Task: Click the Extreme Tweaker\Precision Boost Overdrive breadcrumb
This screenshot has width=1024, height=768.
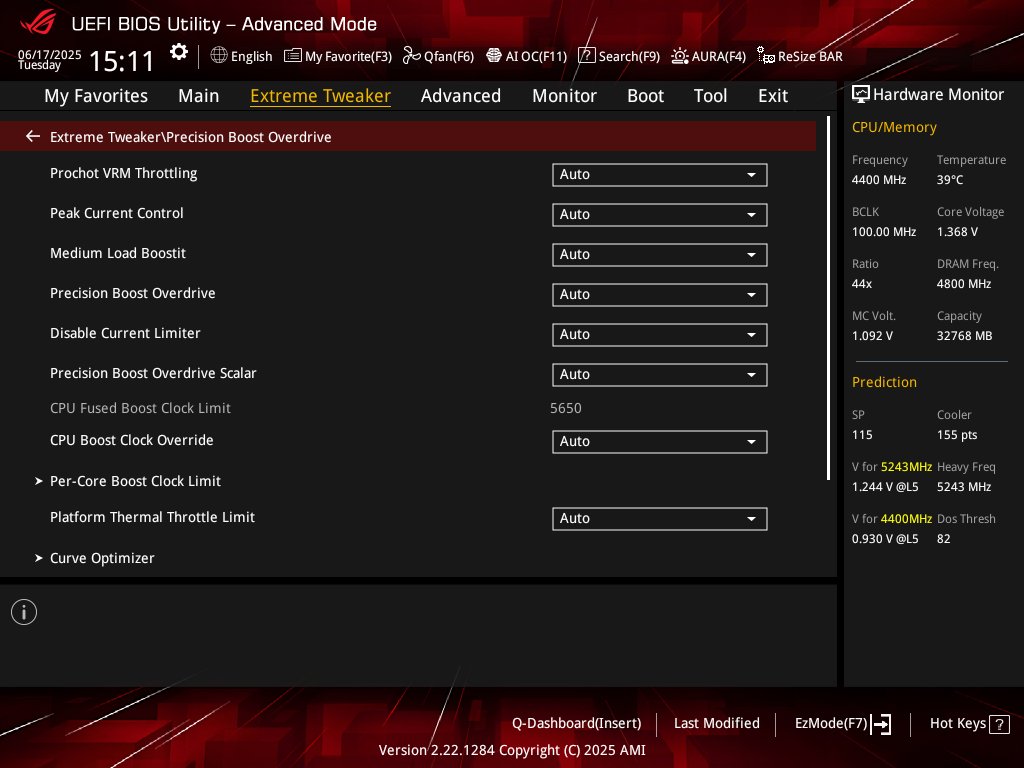Action: tap(191, 136)
